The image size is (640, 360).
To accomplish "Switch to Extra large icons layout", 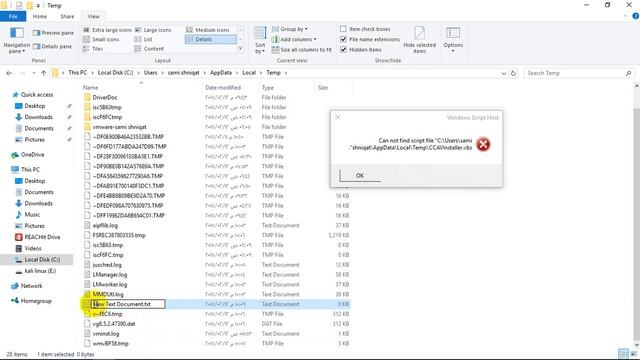I will (x=107, y=30).
